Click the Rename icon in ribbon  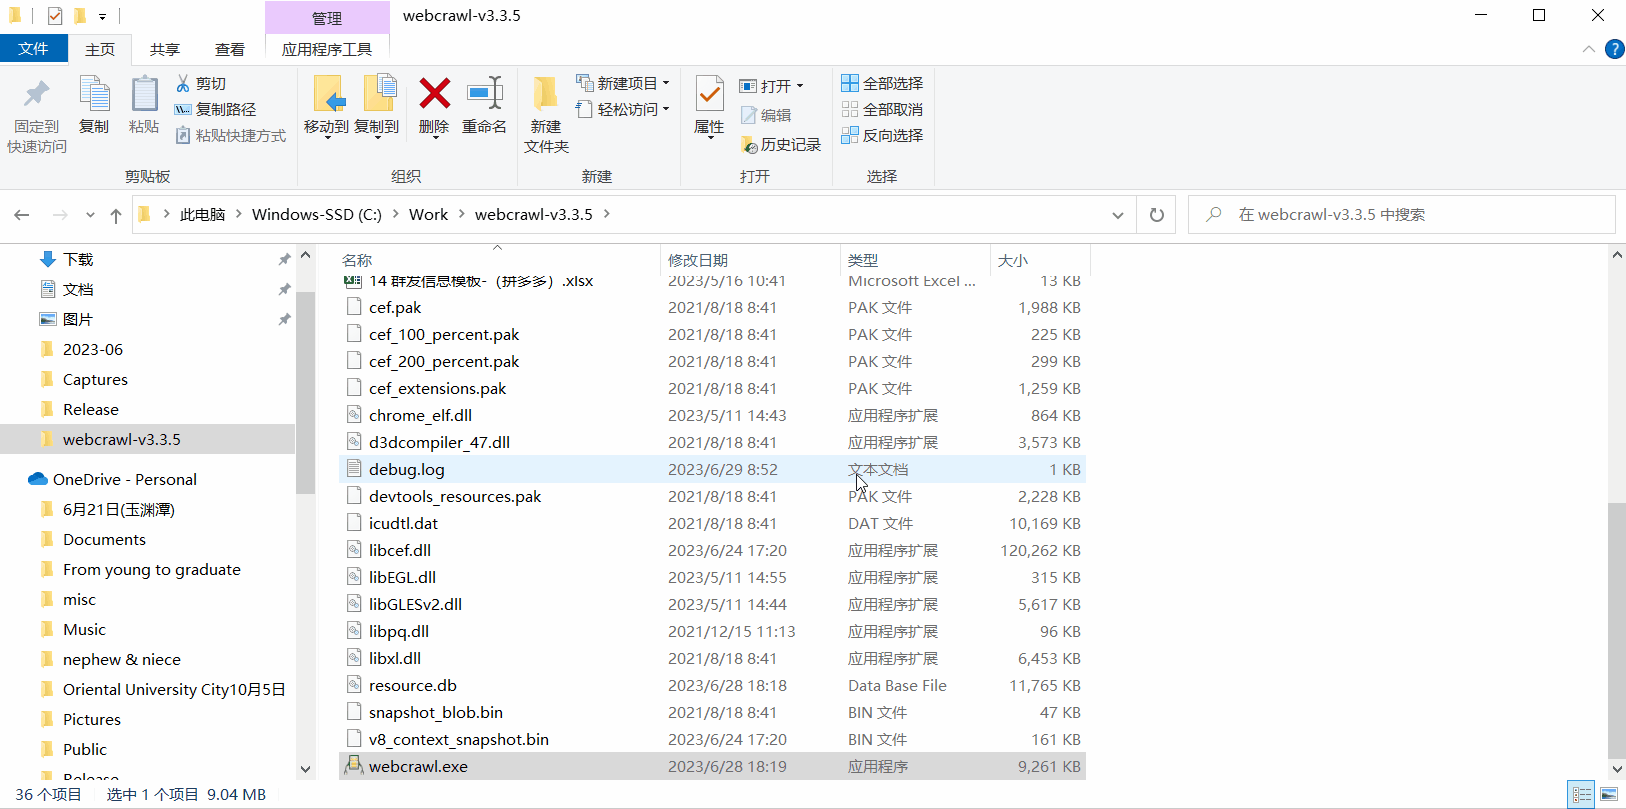tap(484, 95)
